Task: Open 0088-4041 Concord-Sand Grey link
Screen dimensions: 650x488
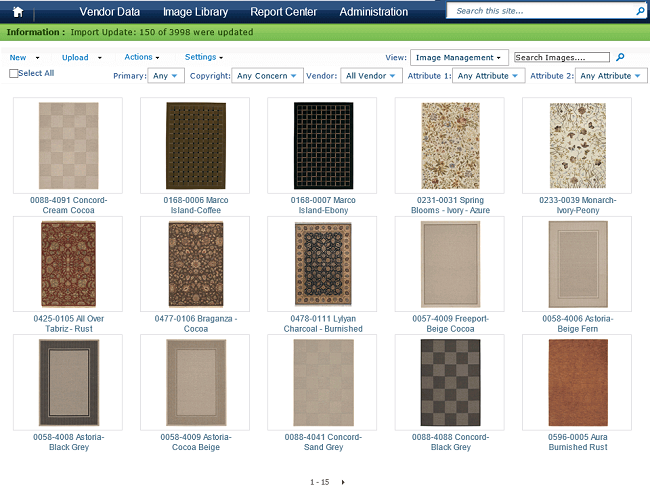Action: [323, 442]
